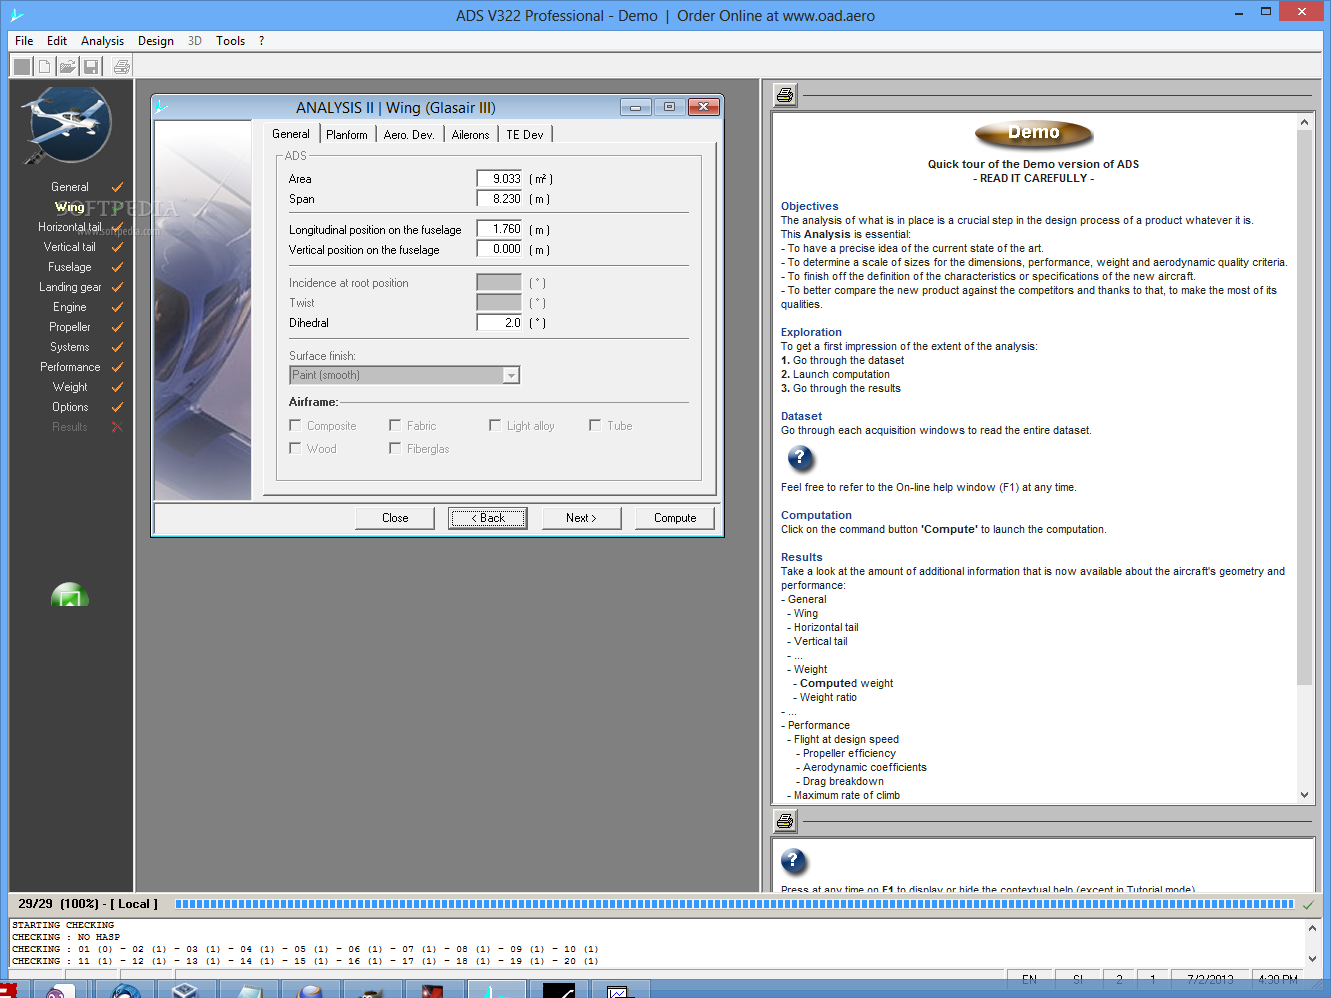The width and height of the screenshot is (1331, 998).
Task: Click the check mark next to Vertical tail
Action: pos(117,247)
